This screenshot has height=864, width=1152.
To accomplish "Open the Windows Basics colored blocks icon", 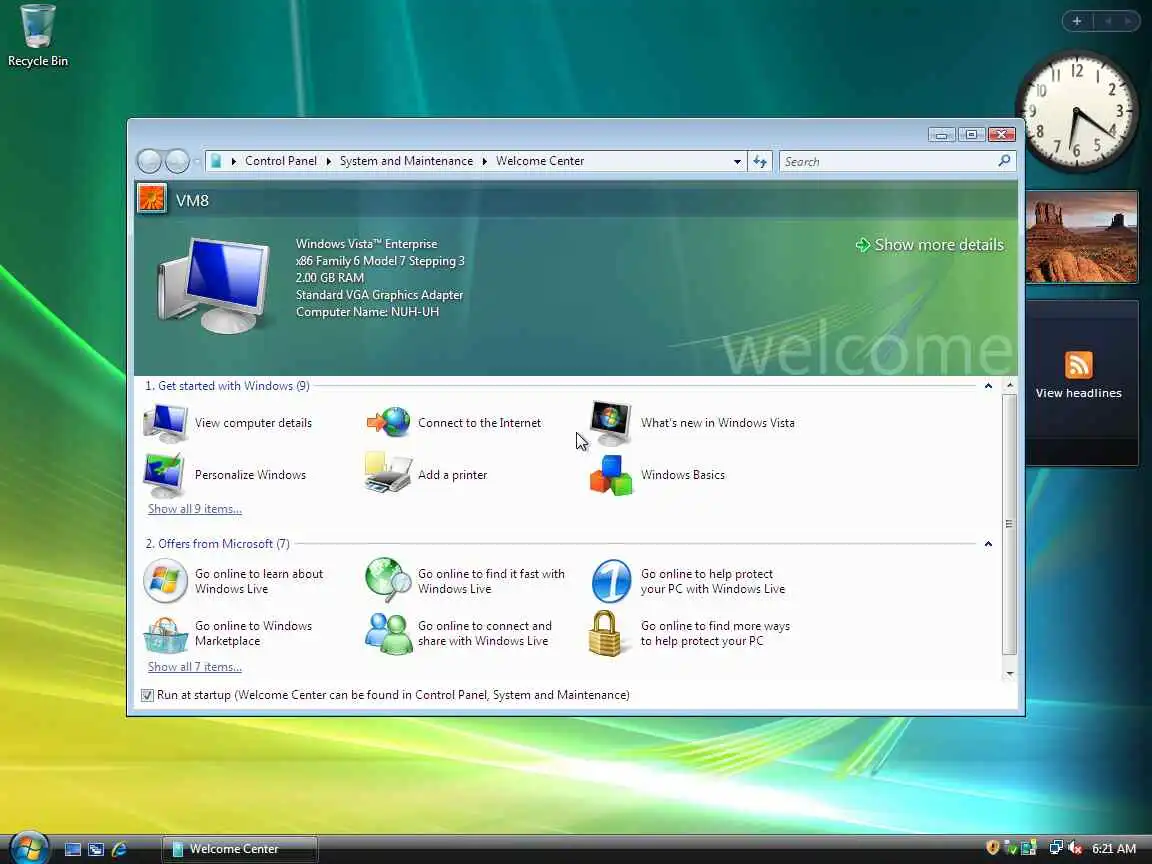I will point(611,475).
